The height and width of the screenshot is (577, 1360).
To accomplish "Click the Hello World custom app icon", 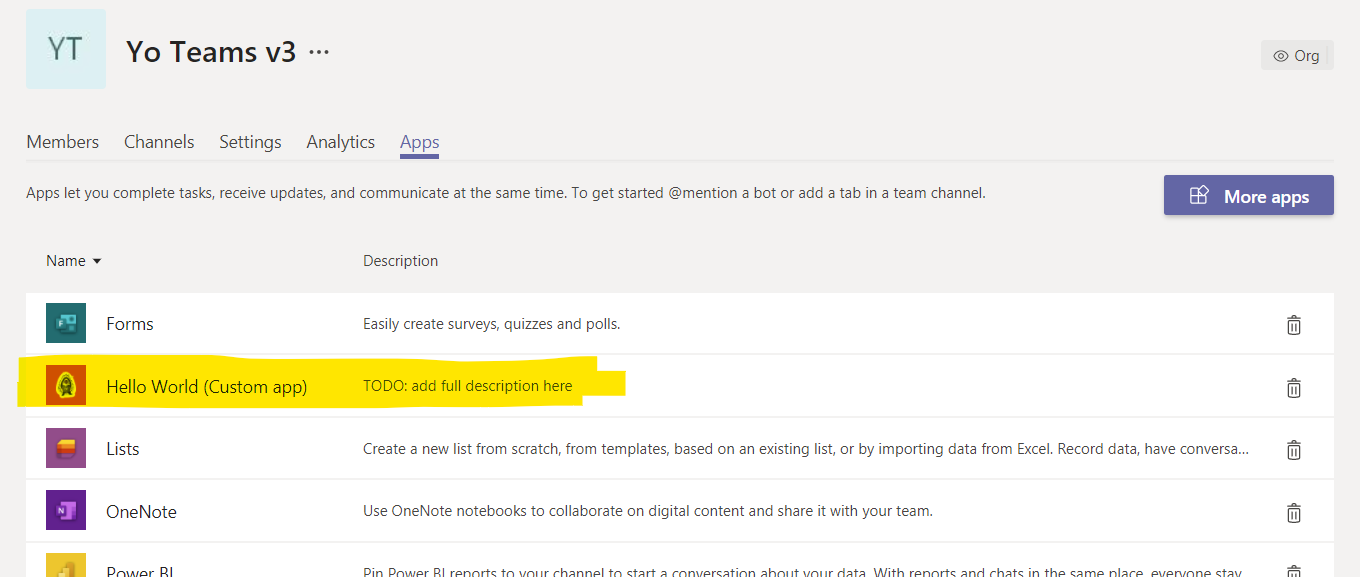I will tap(66, 386).
